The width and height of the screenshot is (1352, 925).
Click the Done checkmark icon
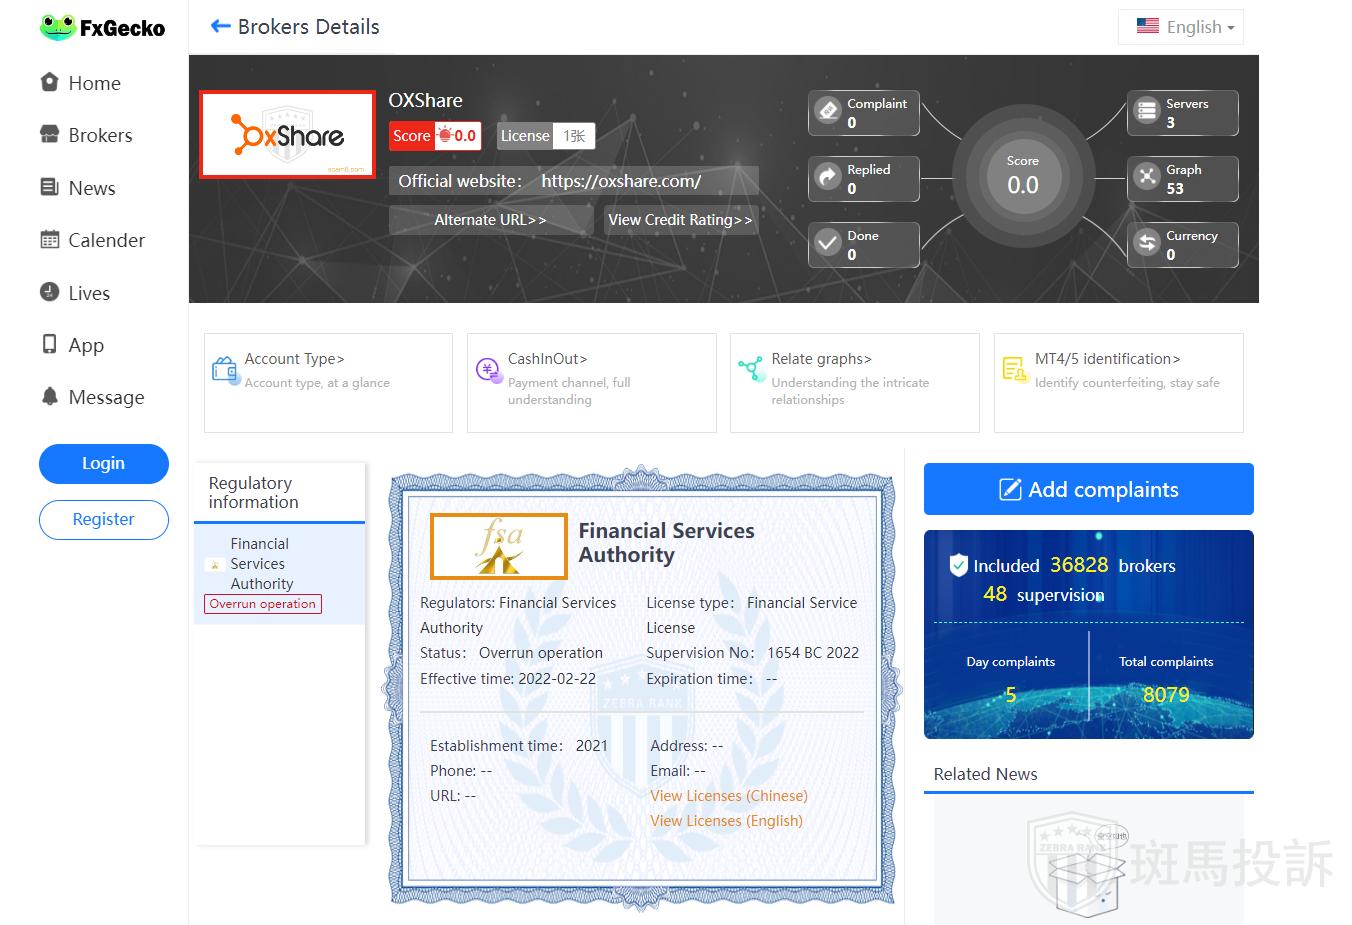click(828, 243)
